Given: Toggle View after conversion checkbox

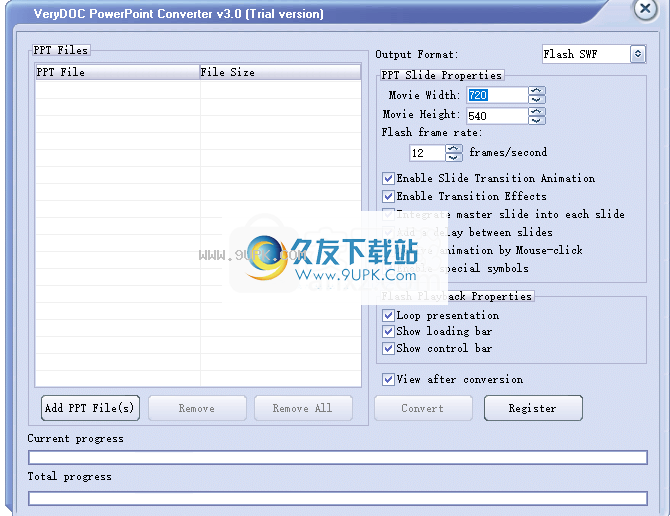Looking at the screenshot, I should tap(388, 379).
